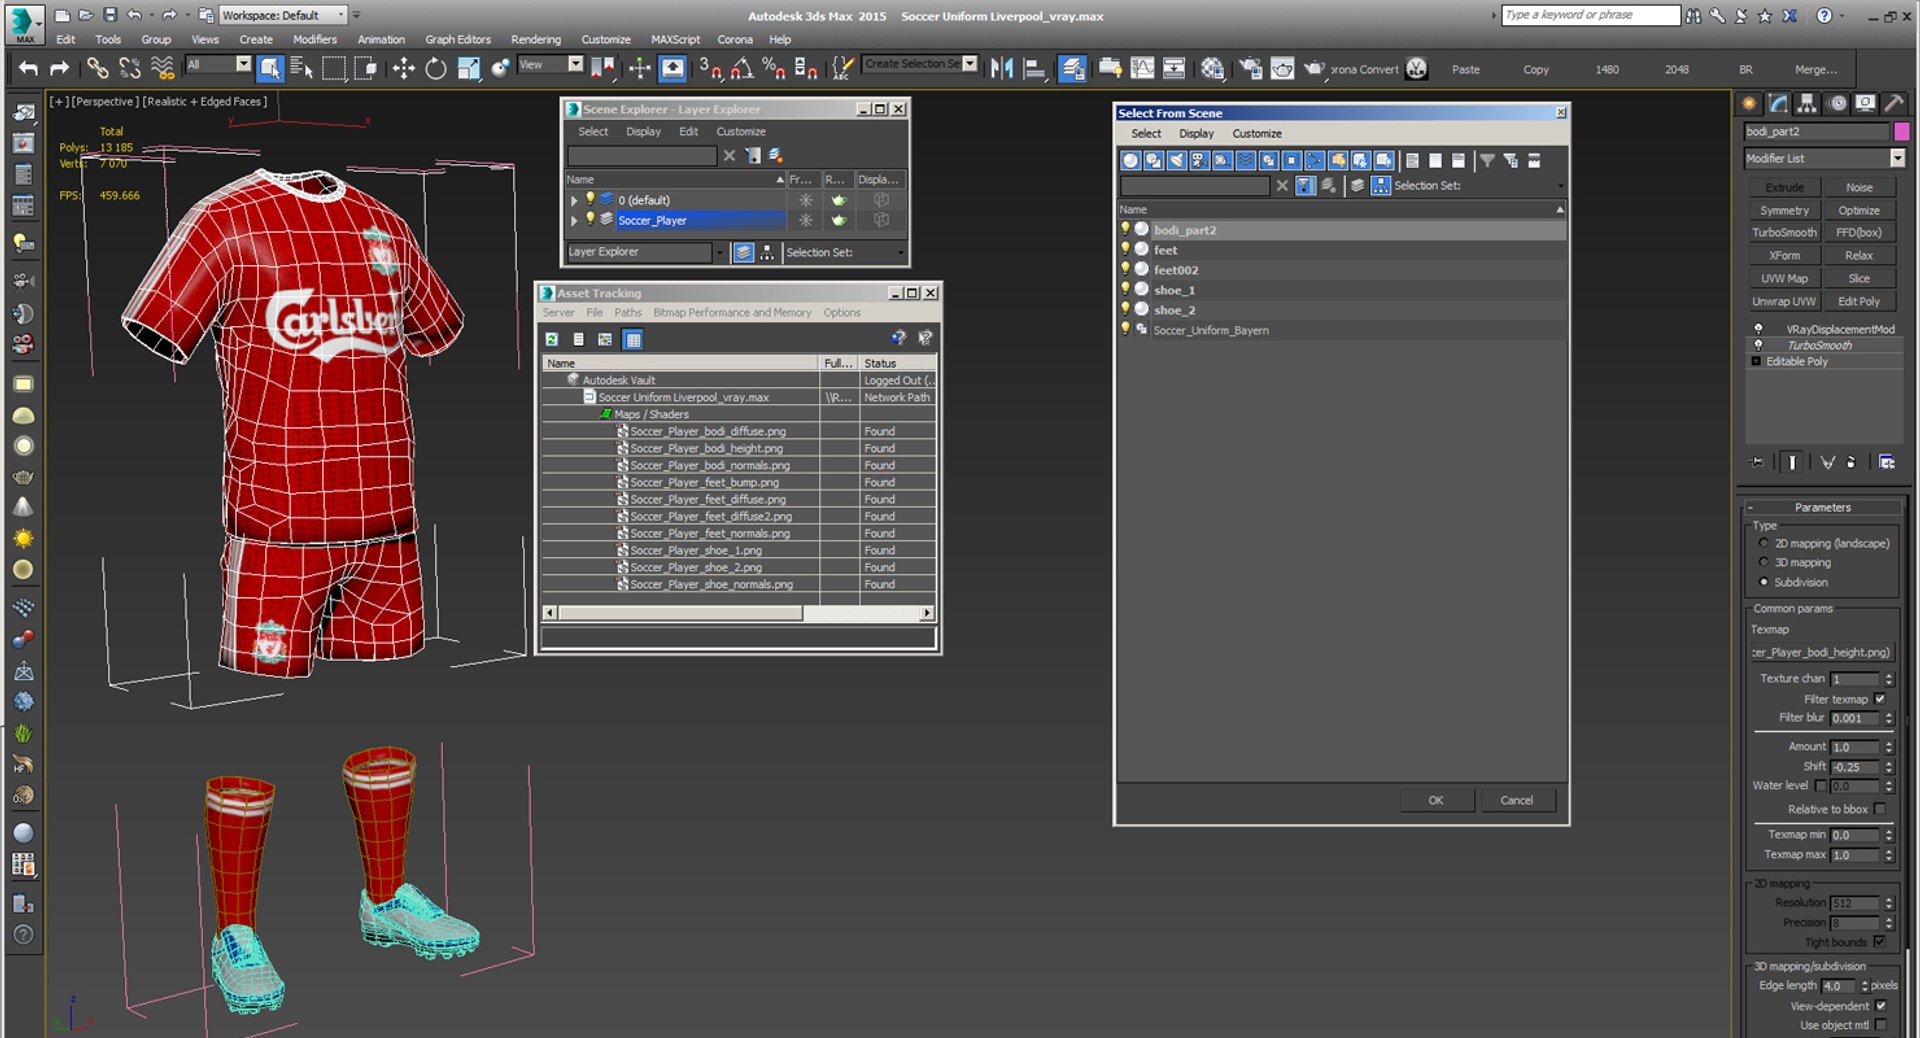Click the Asset Tracking horizontal scrollbar
The height and width of the screenshot is (1038, 1920).
coord(738,612)
